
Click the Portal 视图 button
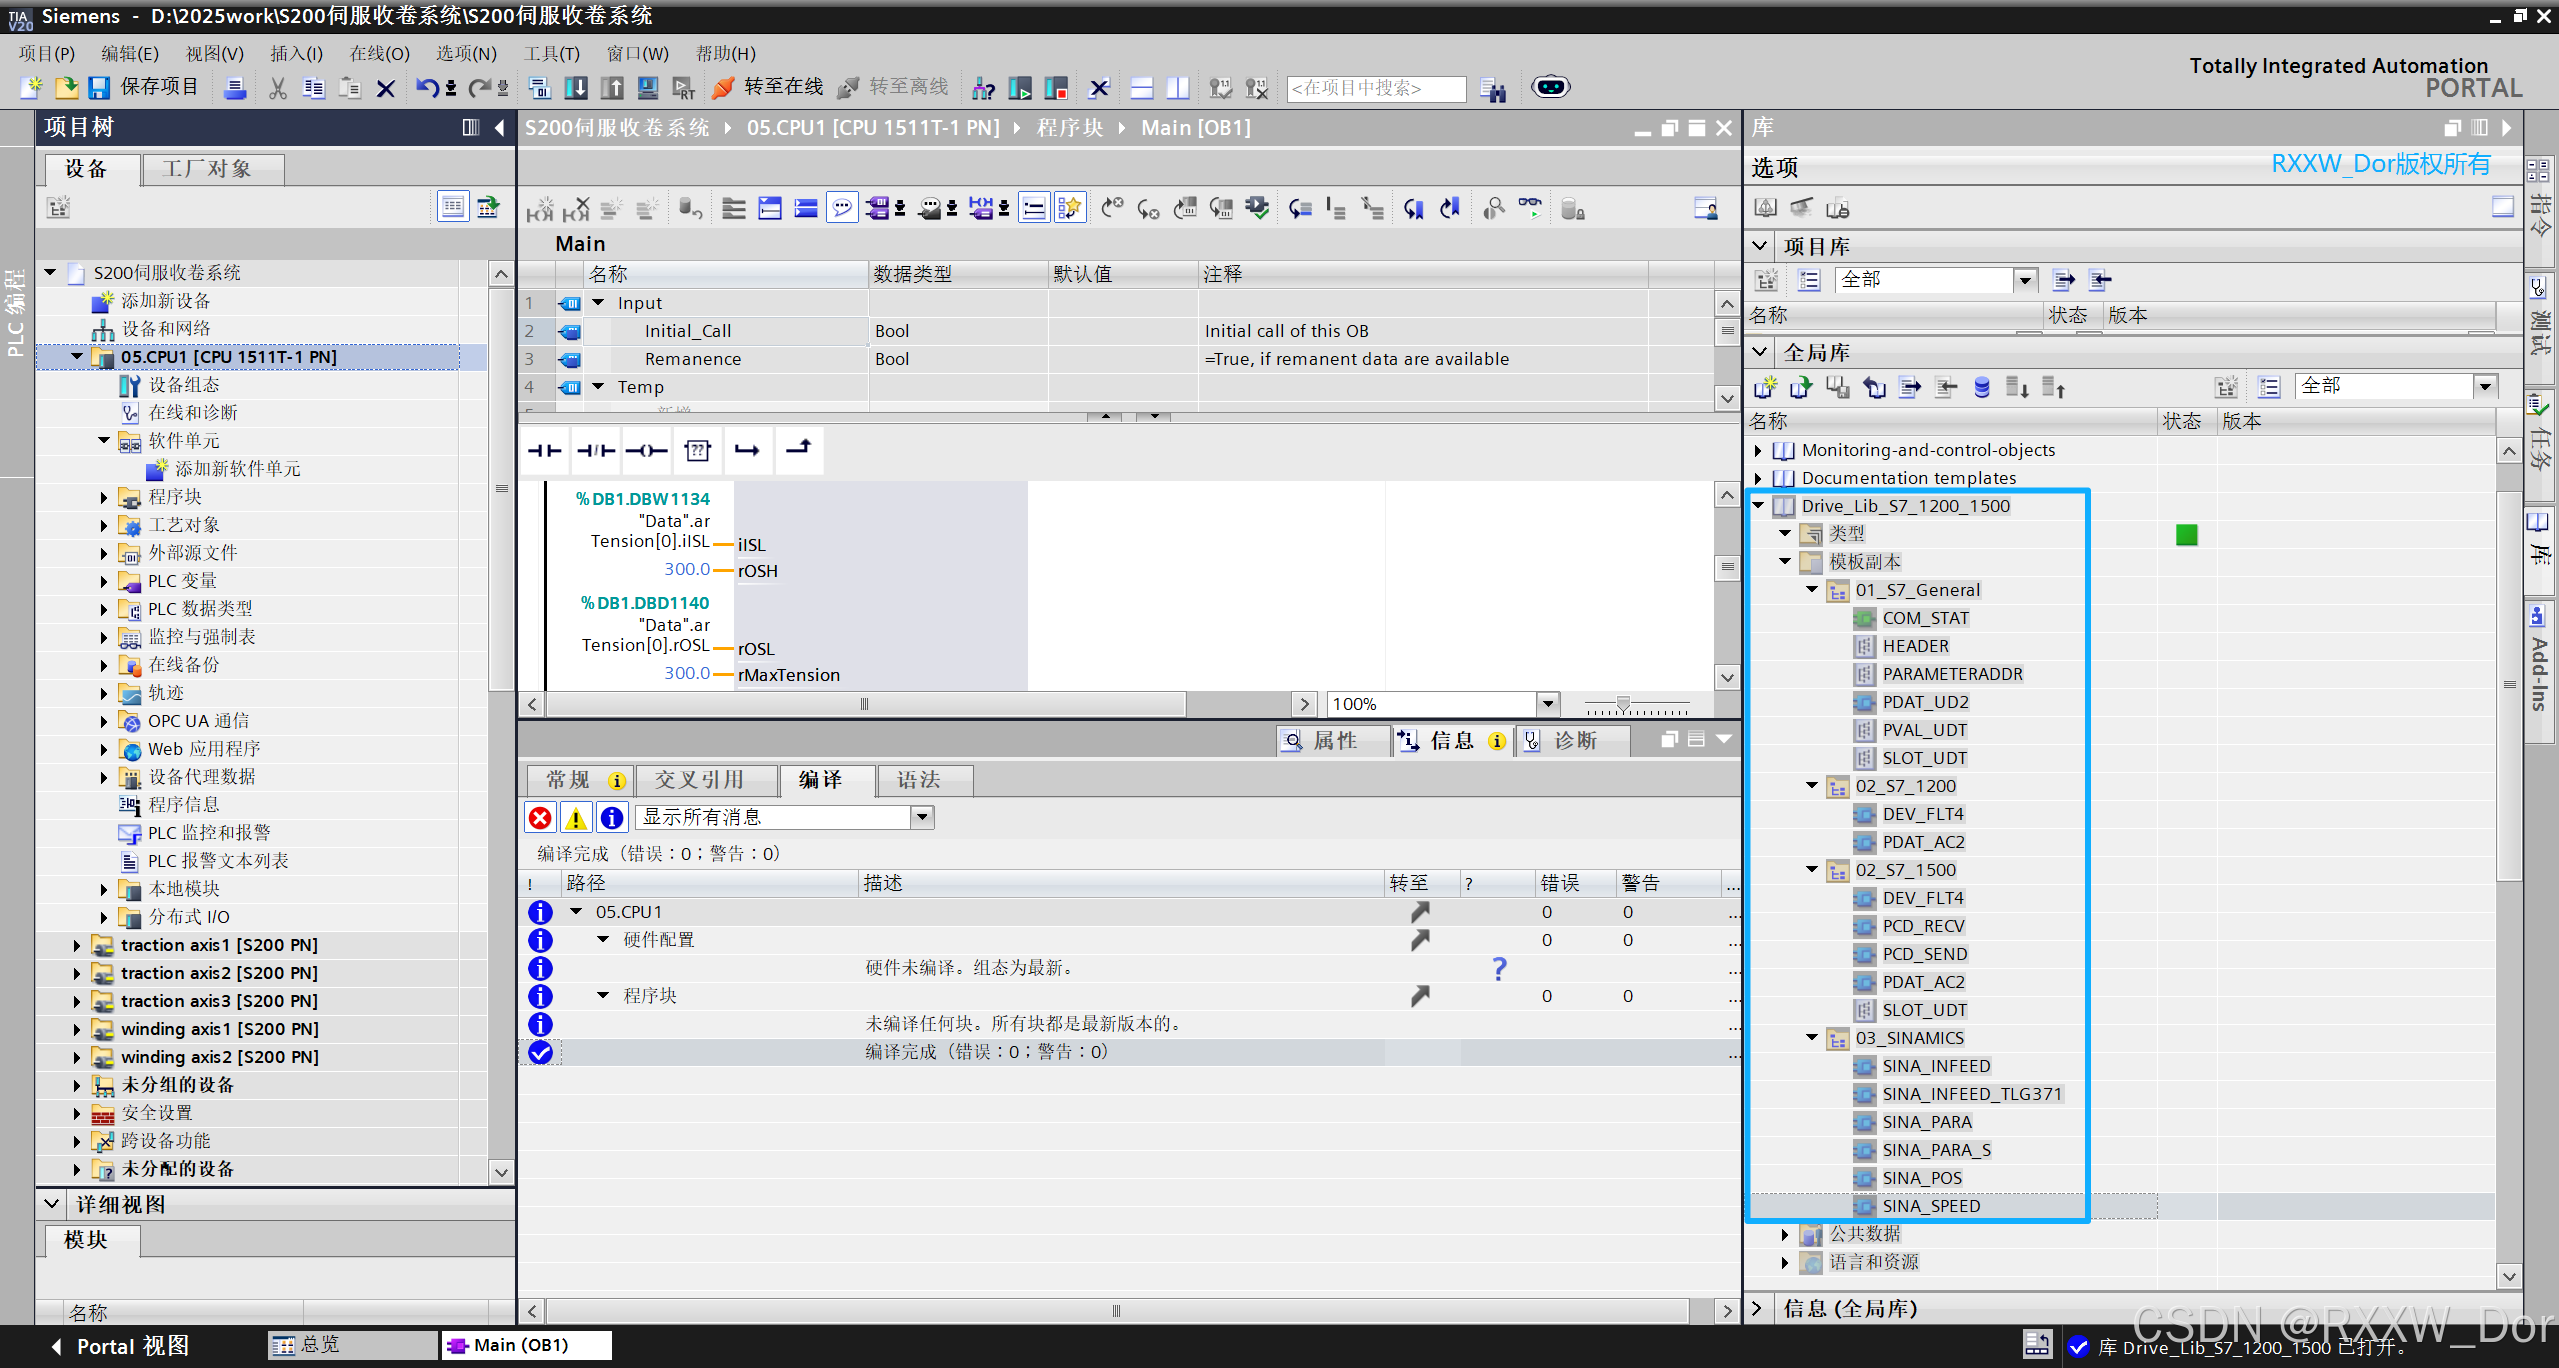point(121,1346)
